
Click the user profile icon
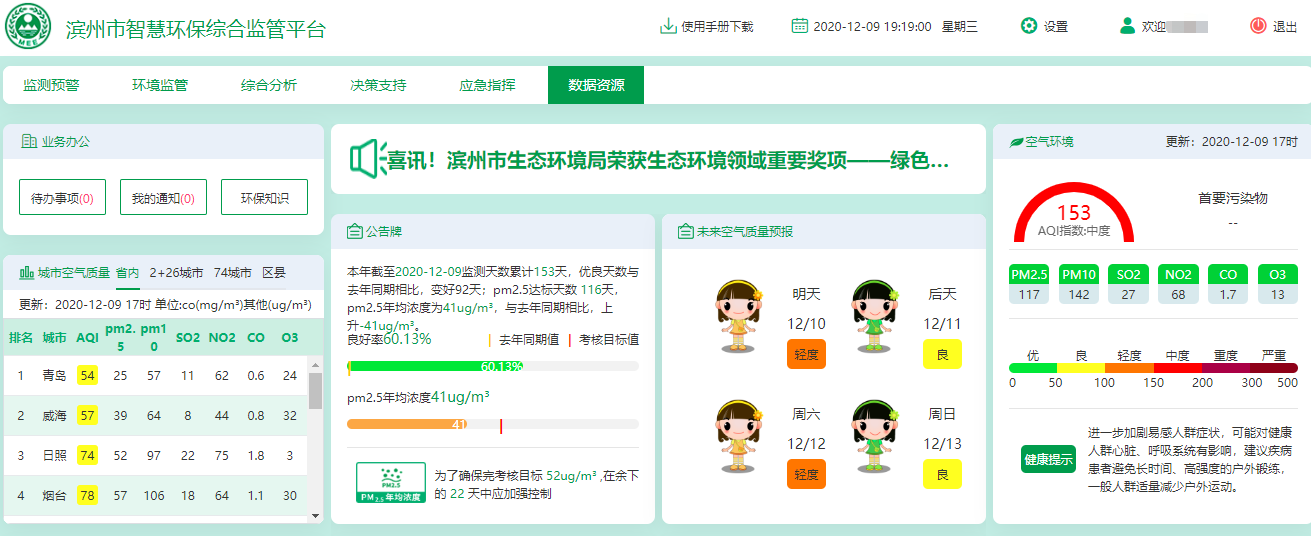click(x=1127, y=26)
